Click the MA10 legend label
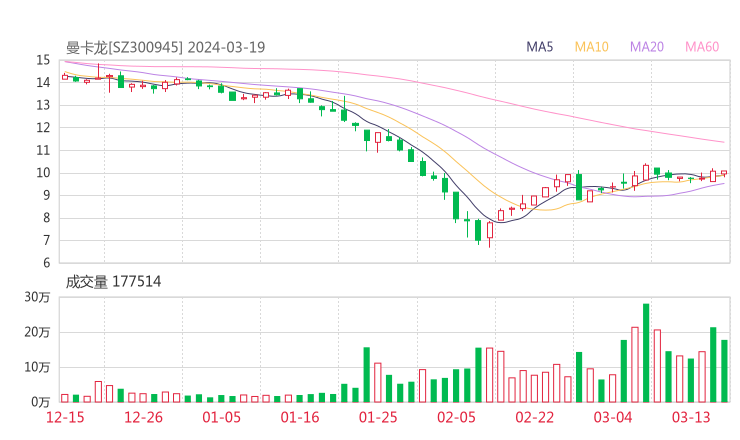The width and height of the screenshot is (740, 440). (x=591, y=47)
